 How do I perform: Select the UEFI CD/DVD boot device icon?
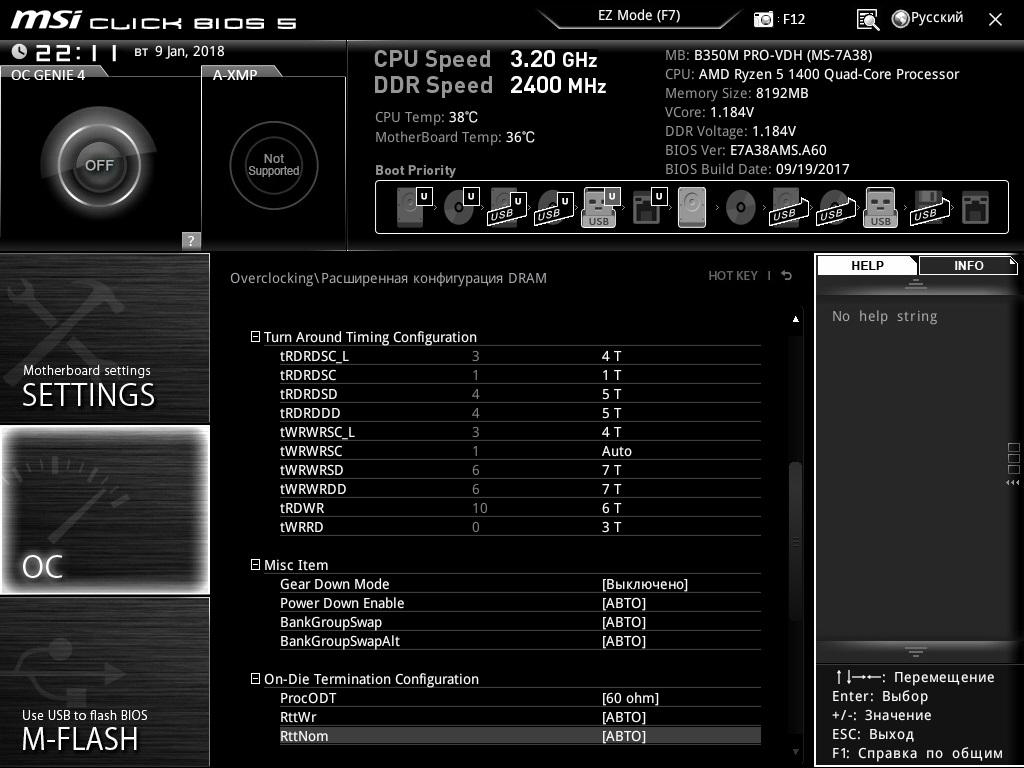461,207
